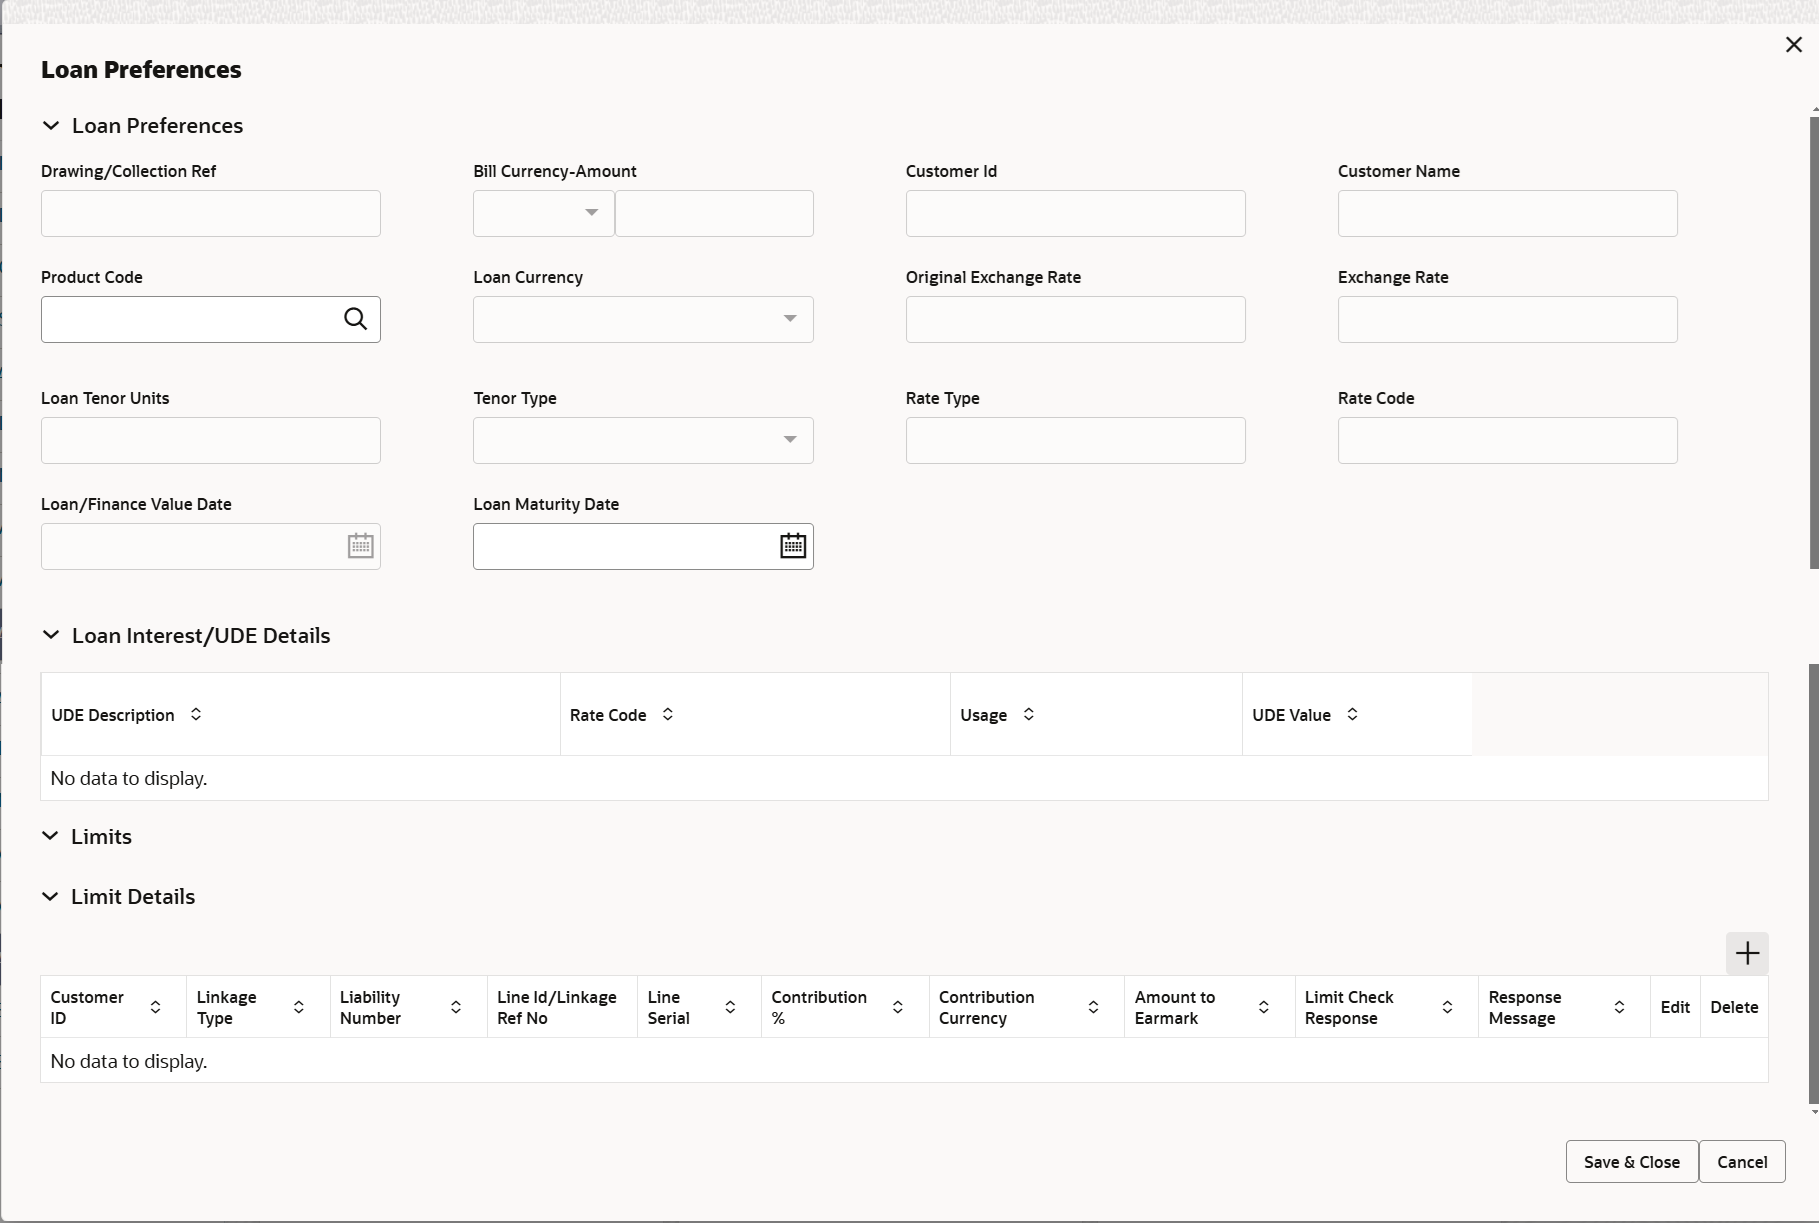This screenshot has width=1819, height=1224.
Task: Open the Loan Currency dropdown
Action: 790,319
